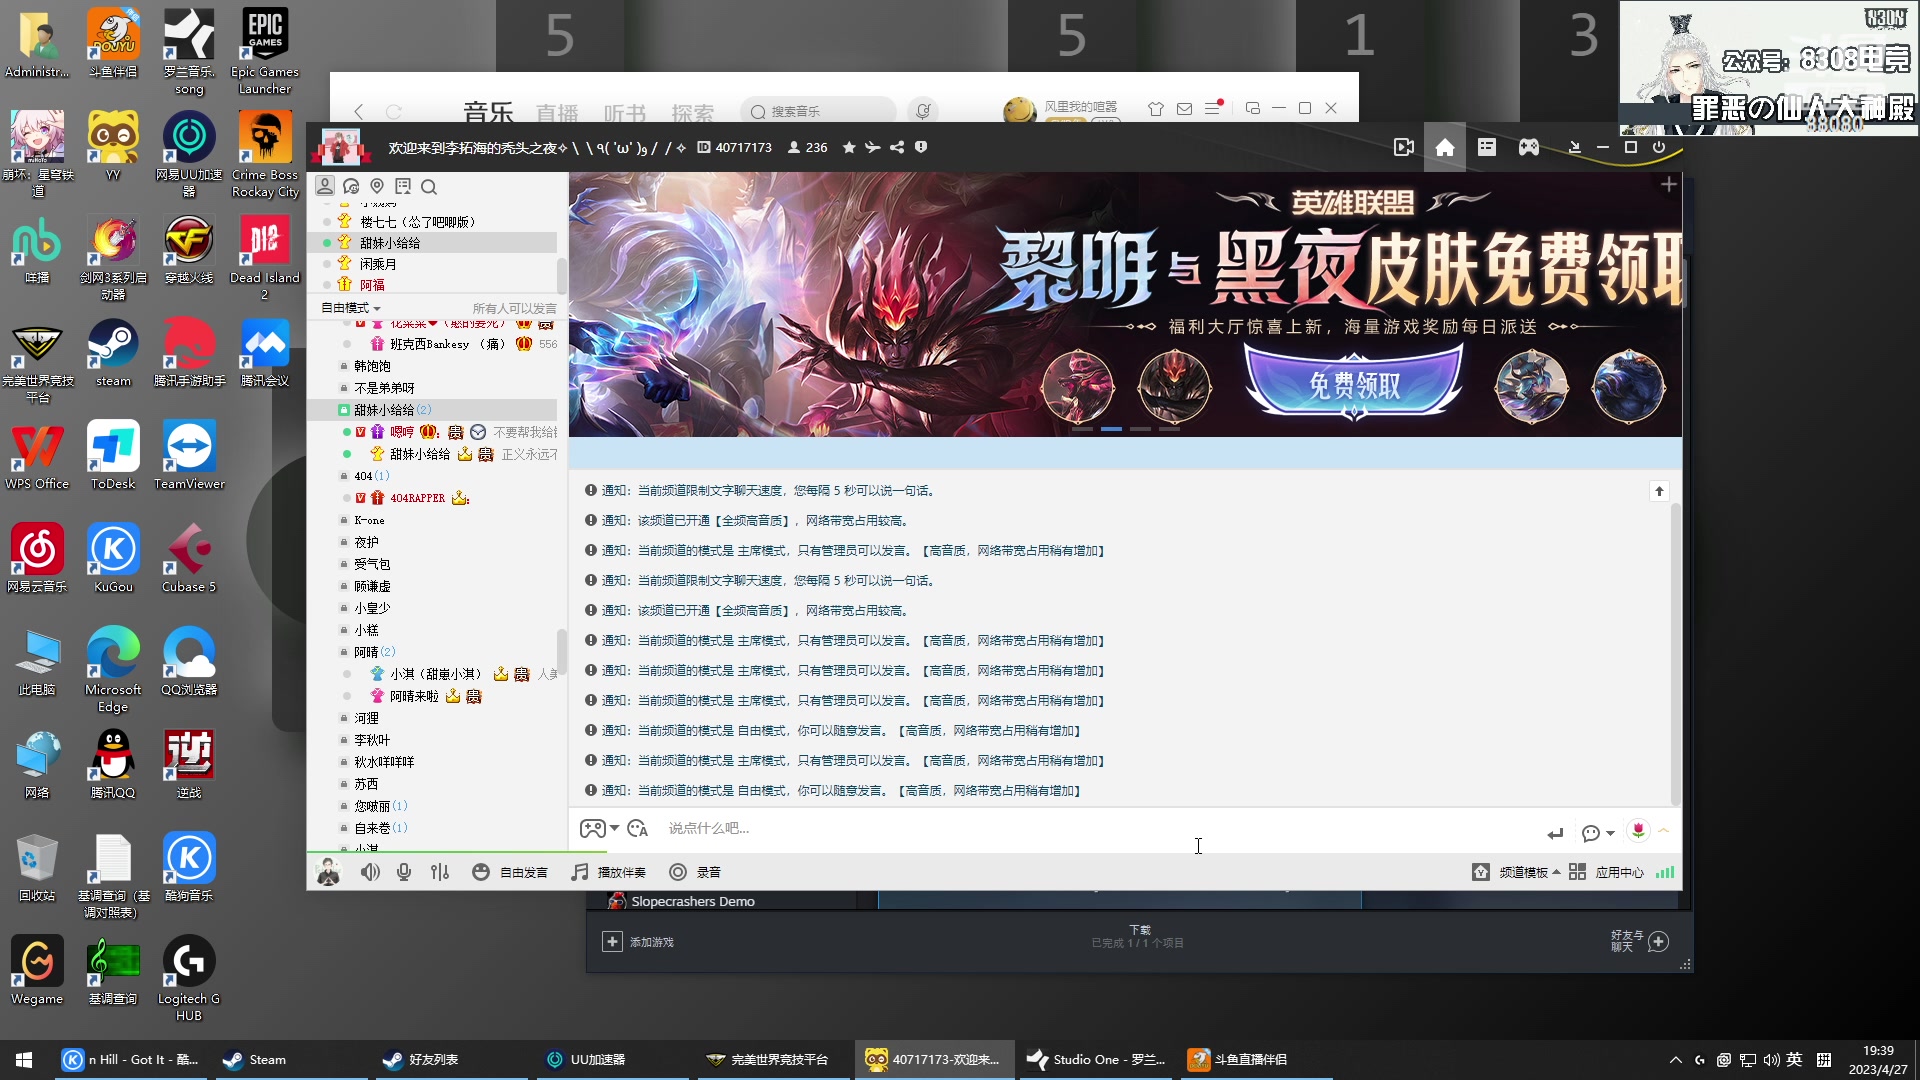
Task: Open the 自由模式 mode dropdown
Action: 349,308
